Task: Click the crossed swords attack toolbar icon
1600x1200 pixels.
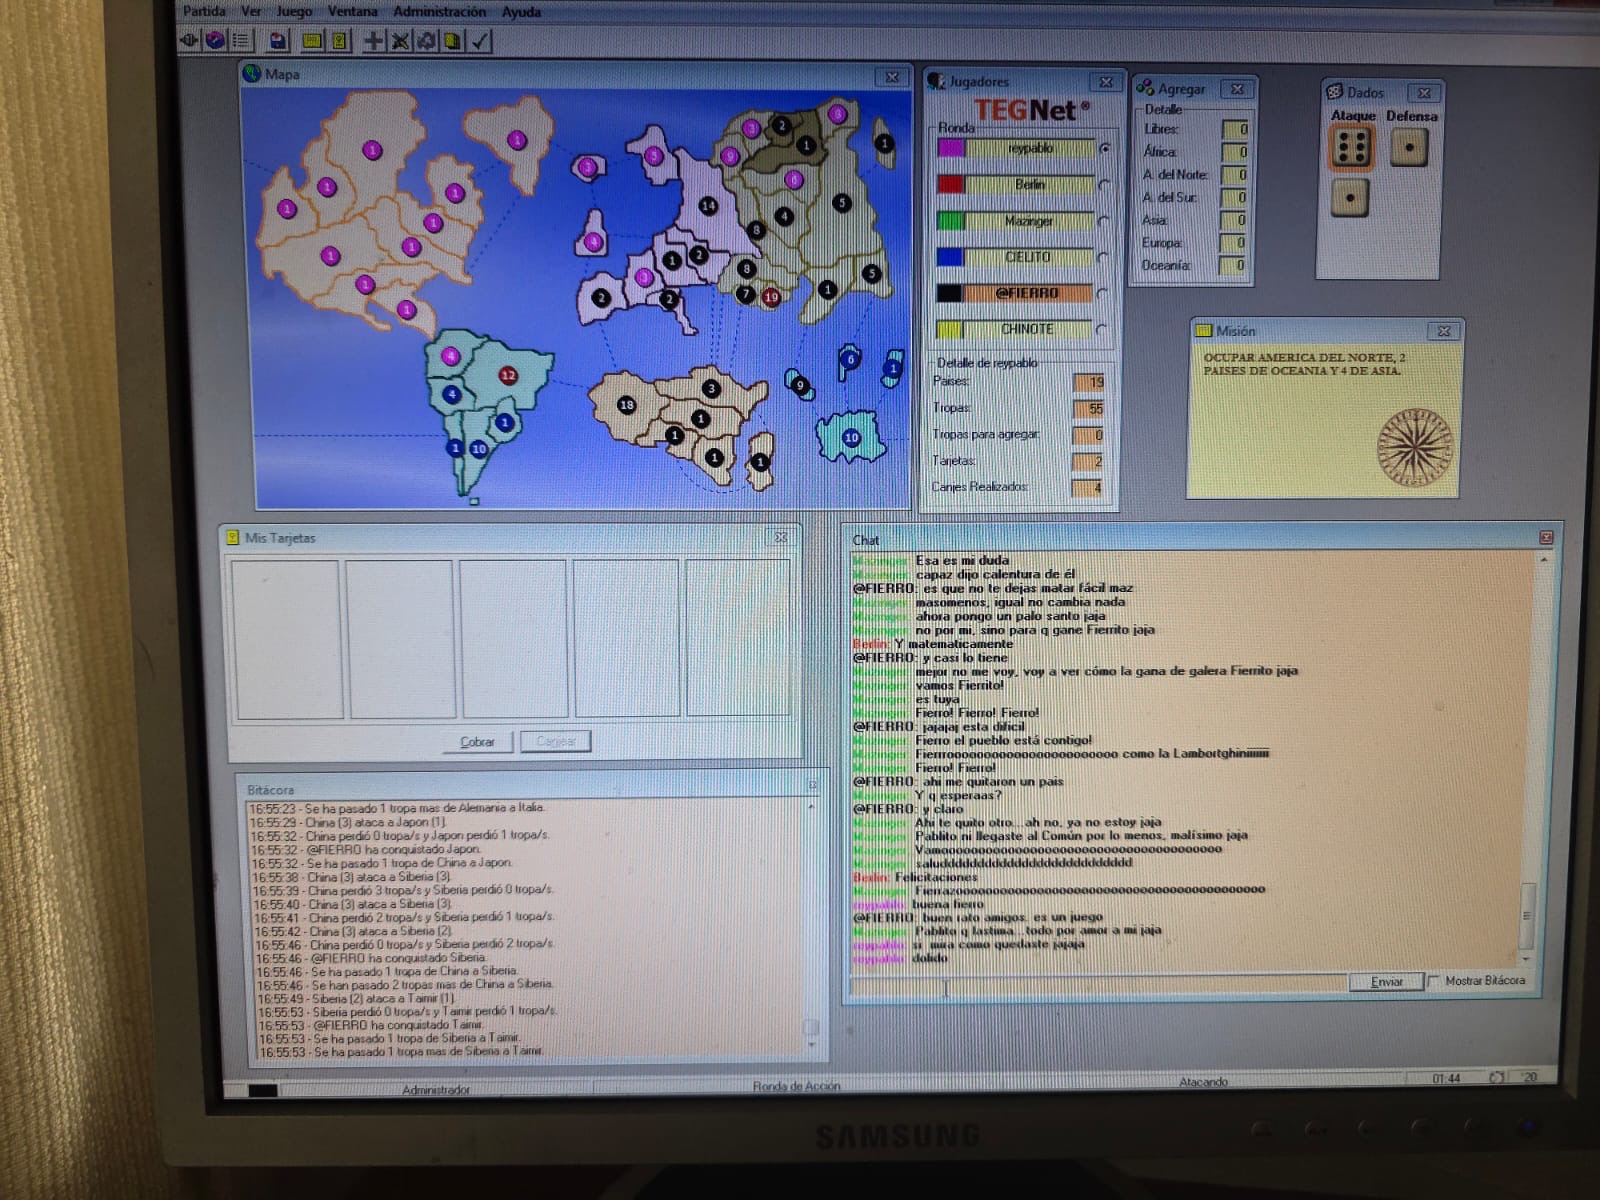Action: [399, 41]
